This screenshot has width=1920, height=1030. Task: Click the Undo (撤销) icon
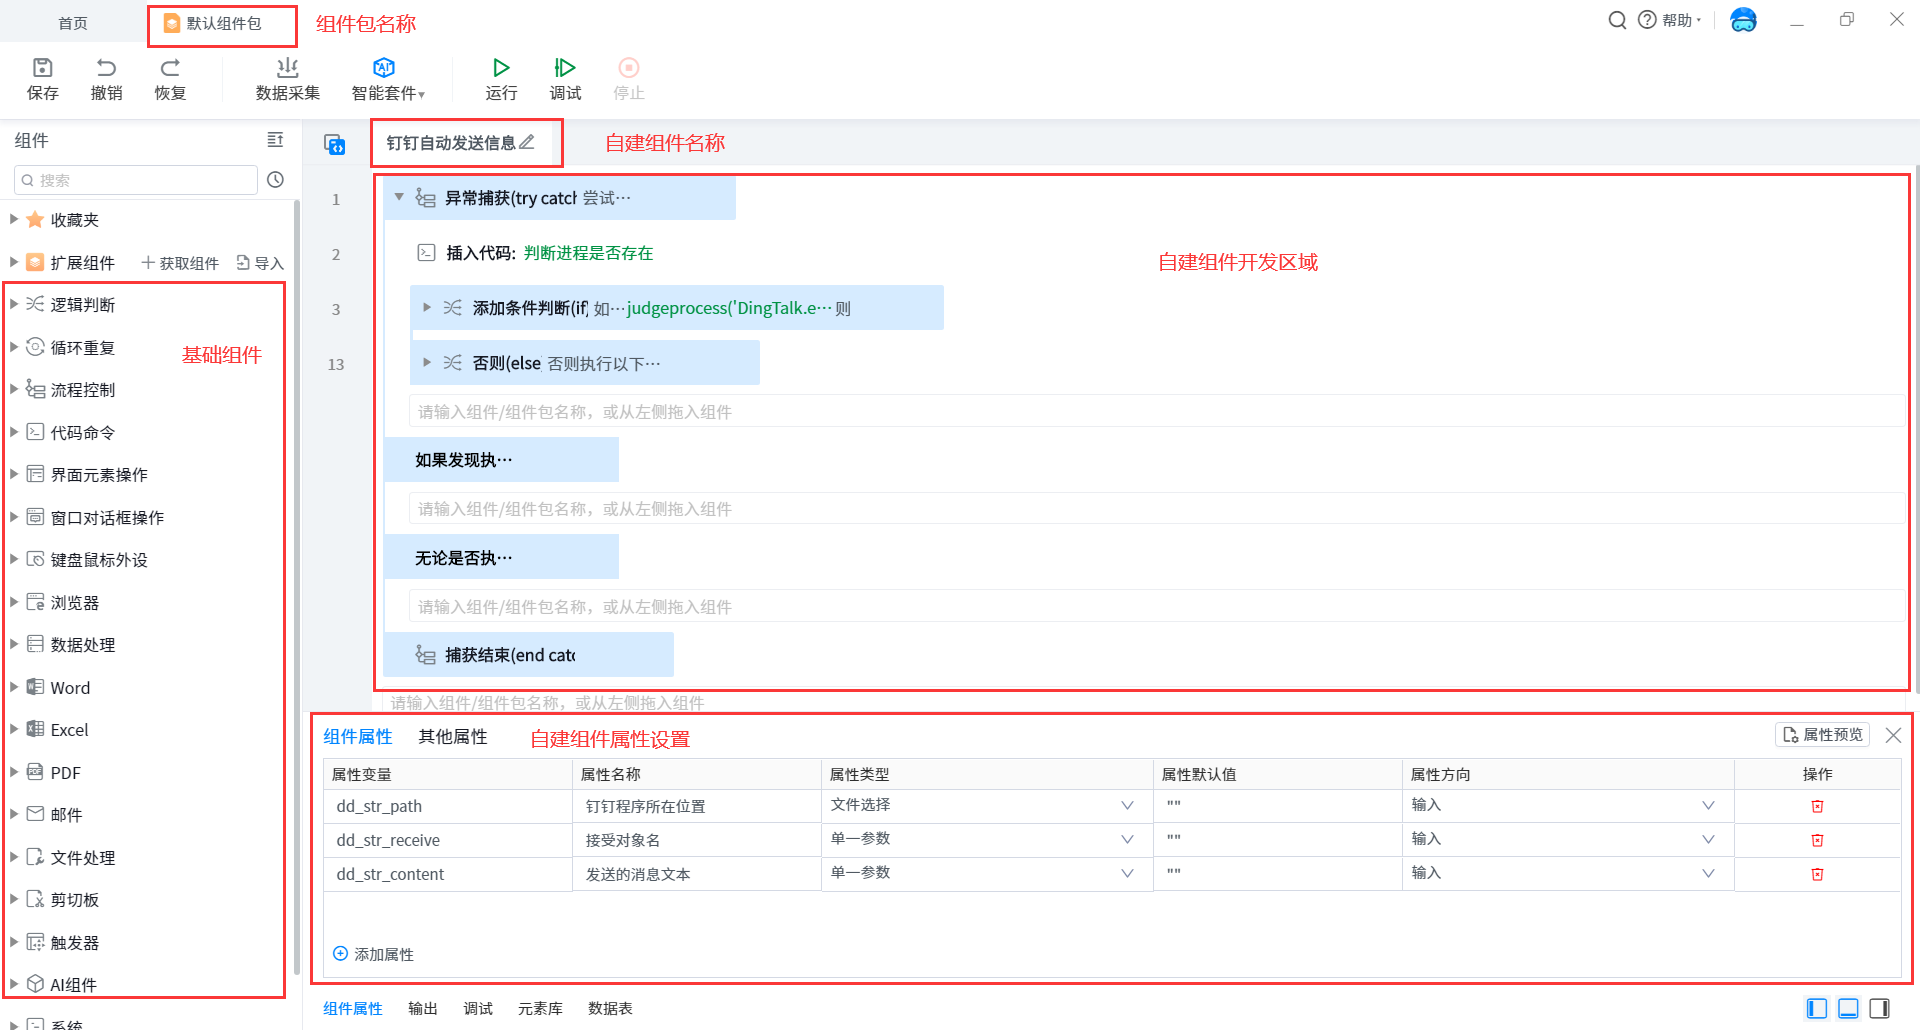click(106, 68)
